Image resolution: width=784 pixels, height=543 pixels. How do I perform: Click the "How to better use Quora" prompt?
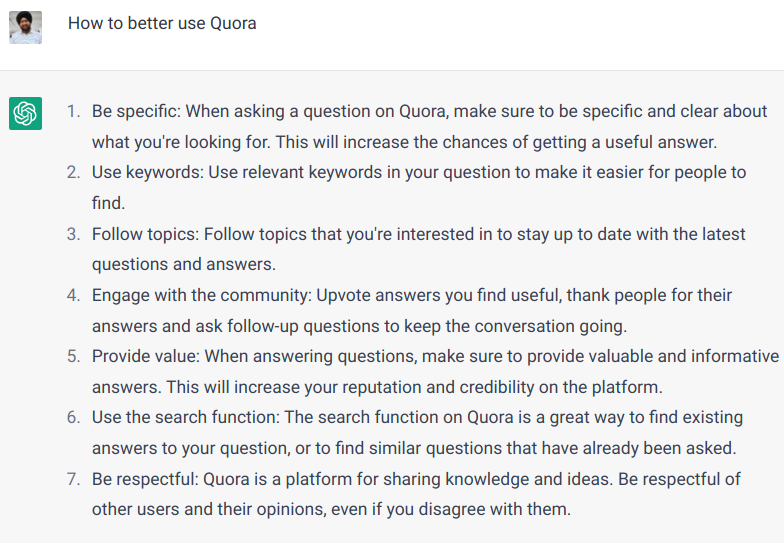click(x=162, y=23)
